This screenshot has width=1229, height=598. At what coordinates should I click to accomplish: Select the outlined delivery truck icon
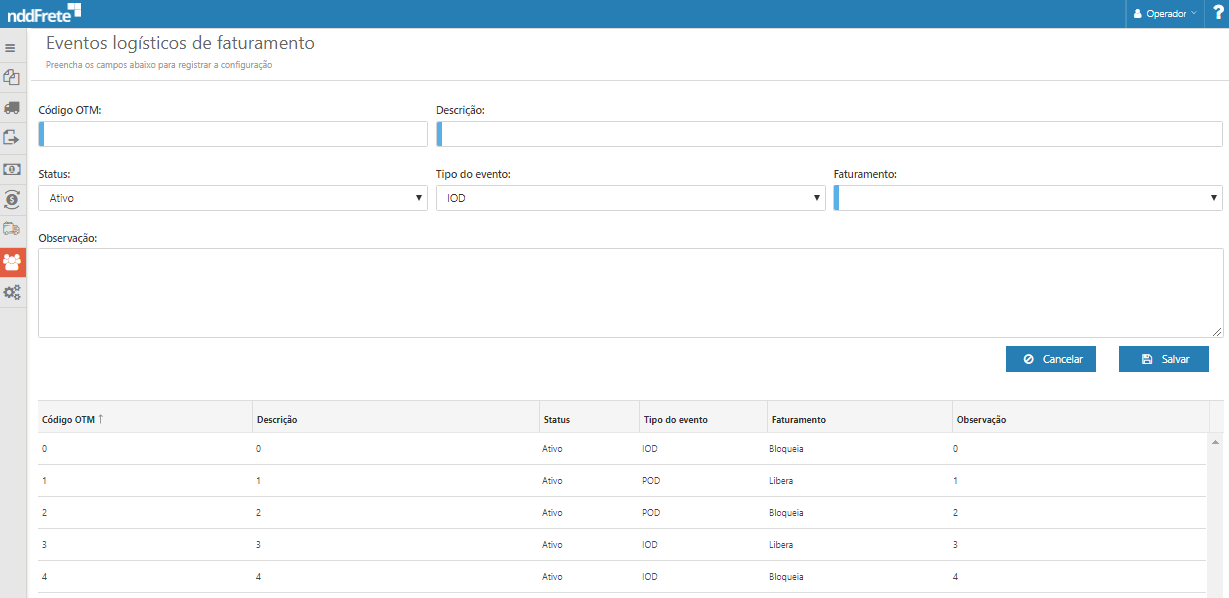12,229
